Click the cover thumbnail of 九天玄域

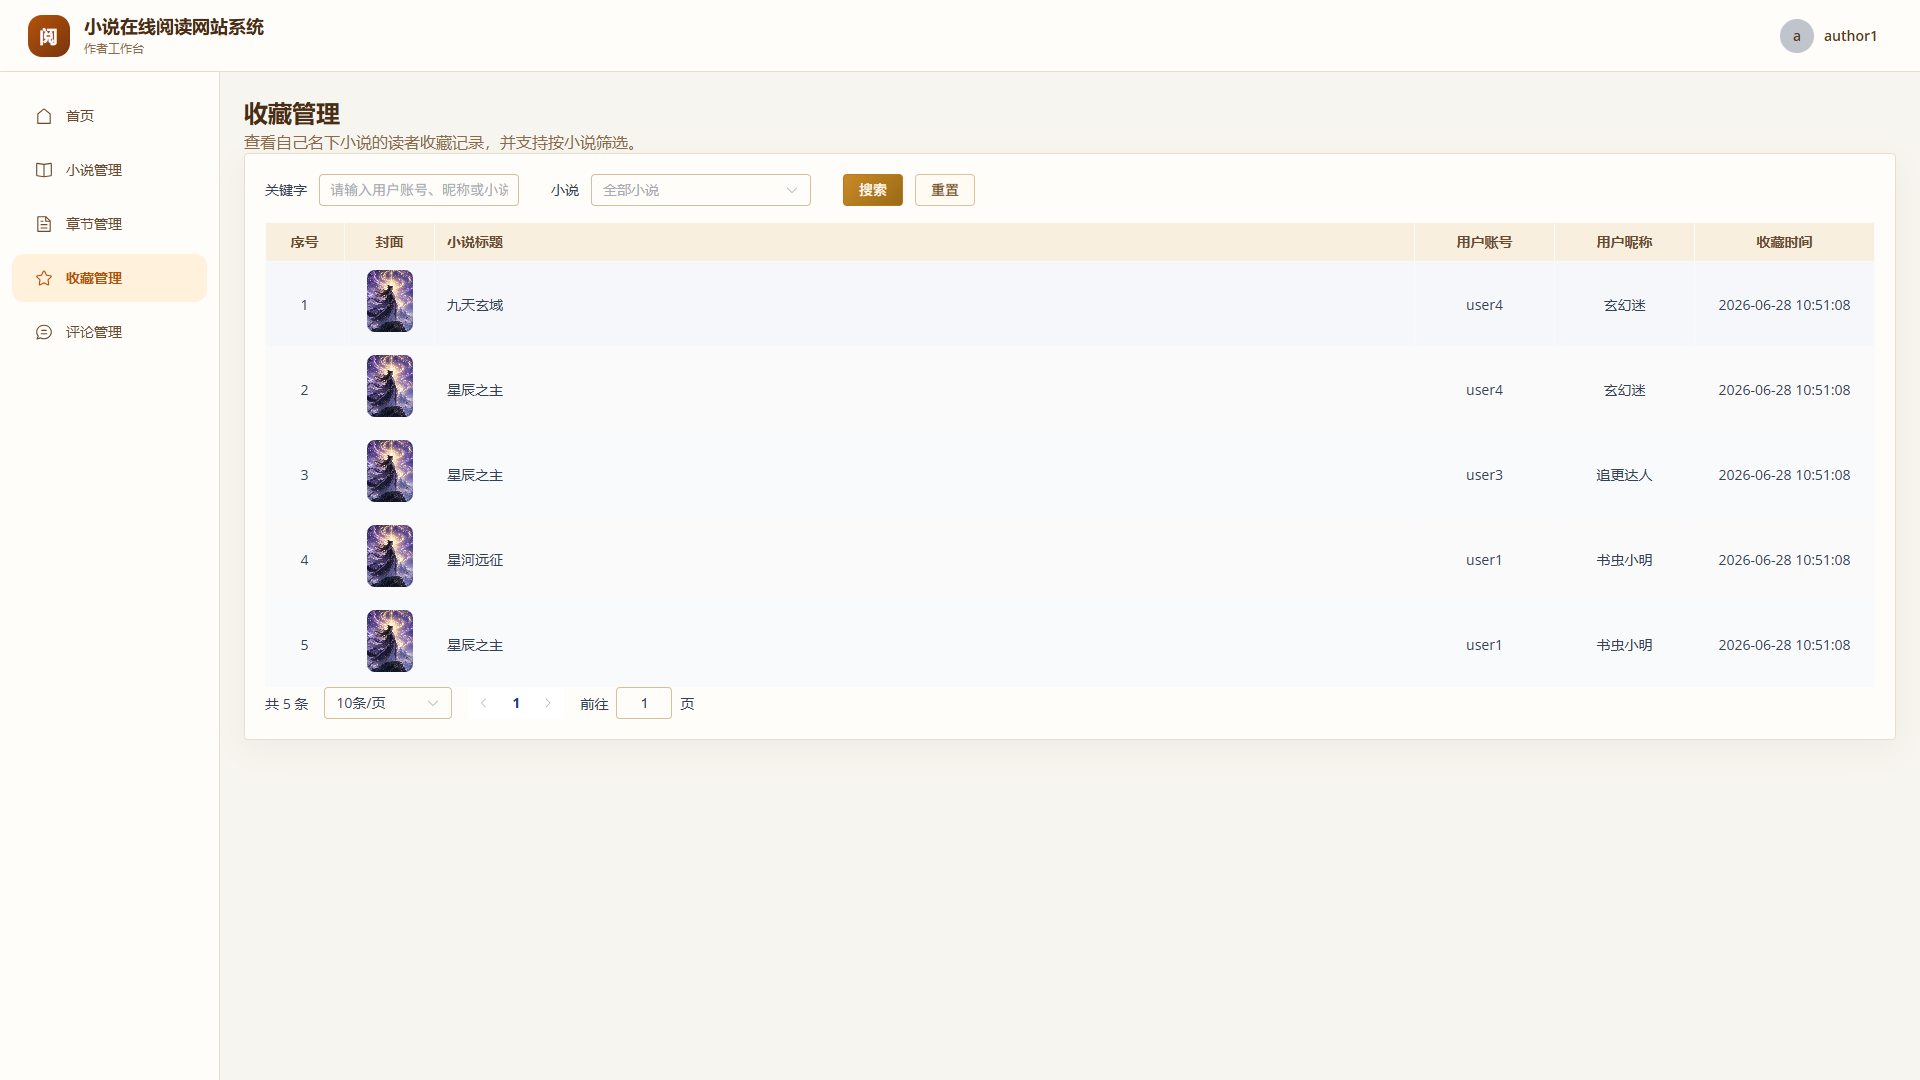(390, 301)
